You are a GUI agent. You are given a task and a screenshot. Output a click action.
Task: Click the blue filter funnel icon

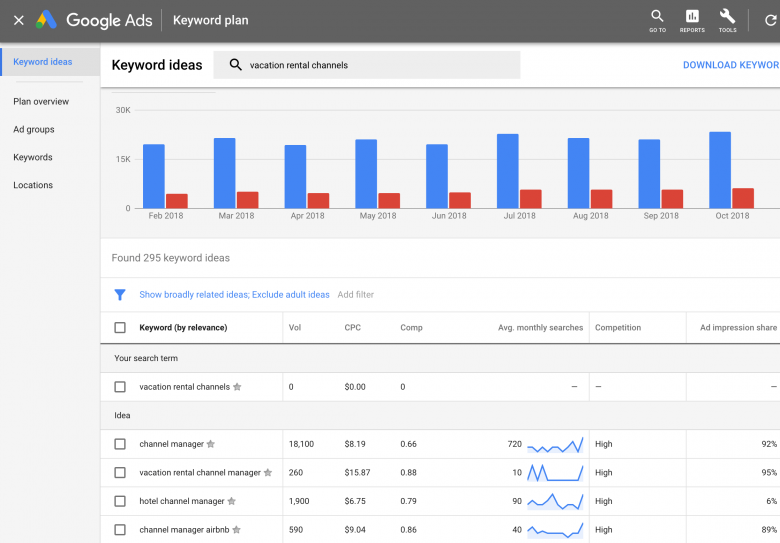tap(120, 295)
